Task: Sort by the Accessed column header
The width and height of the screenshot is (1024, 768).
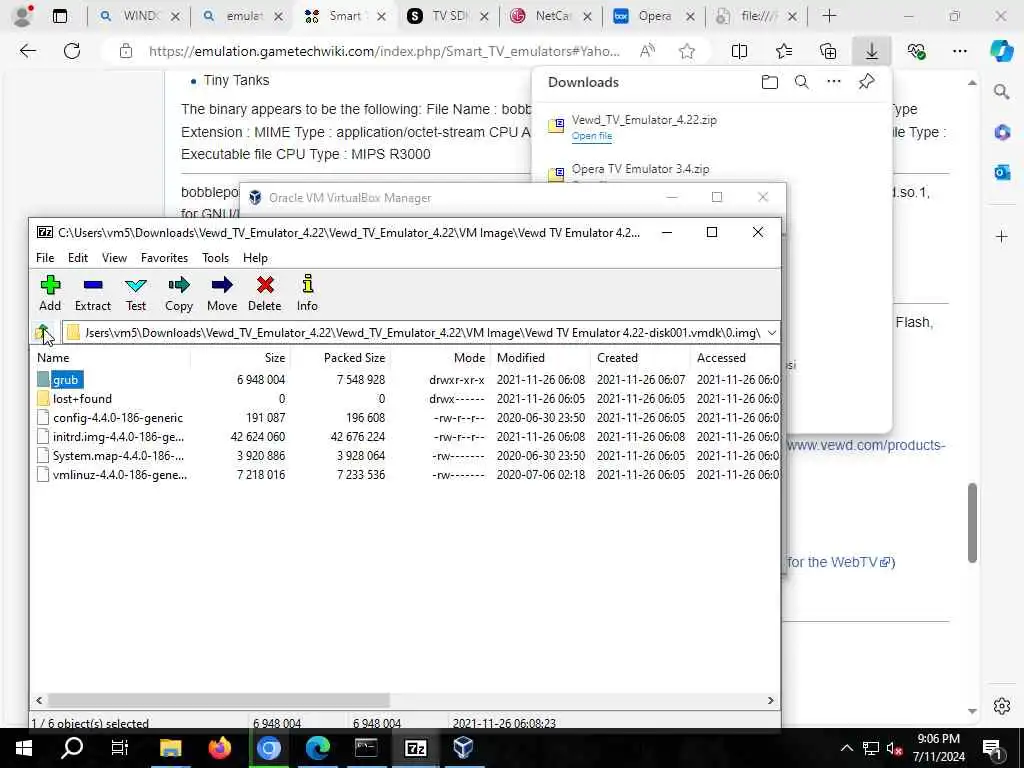Action: [x=735, y=358]
